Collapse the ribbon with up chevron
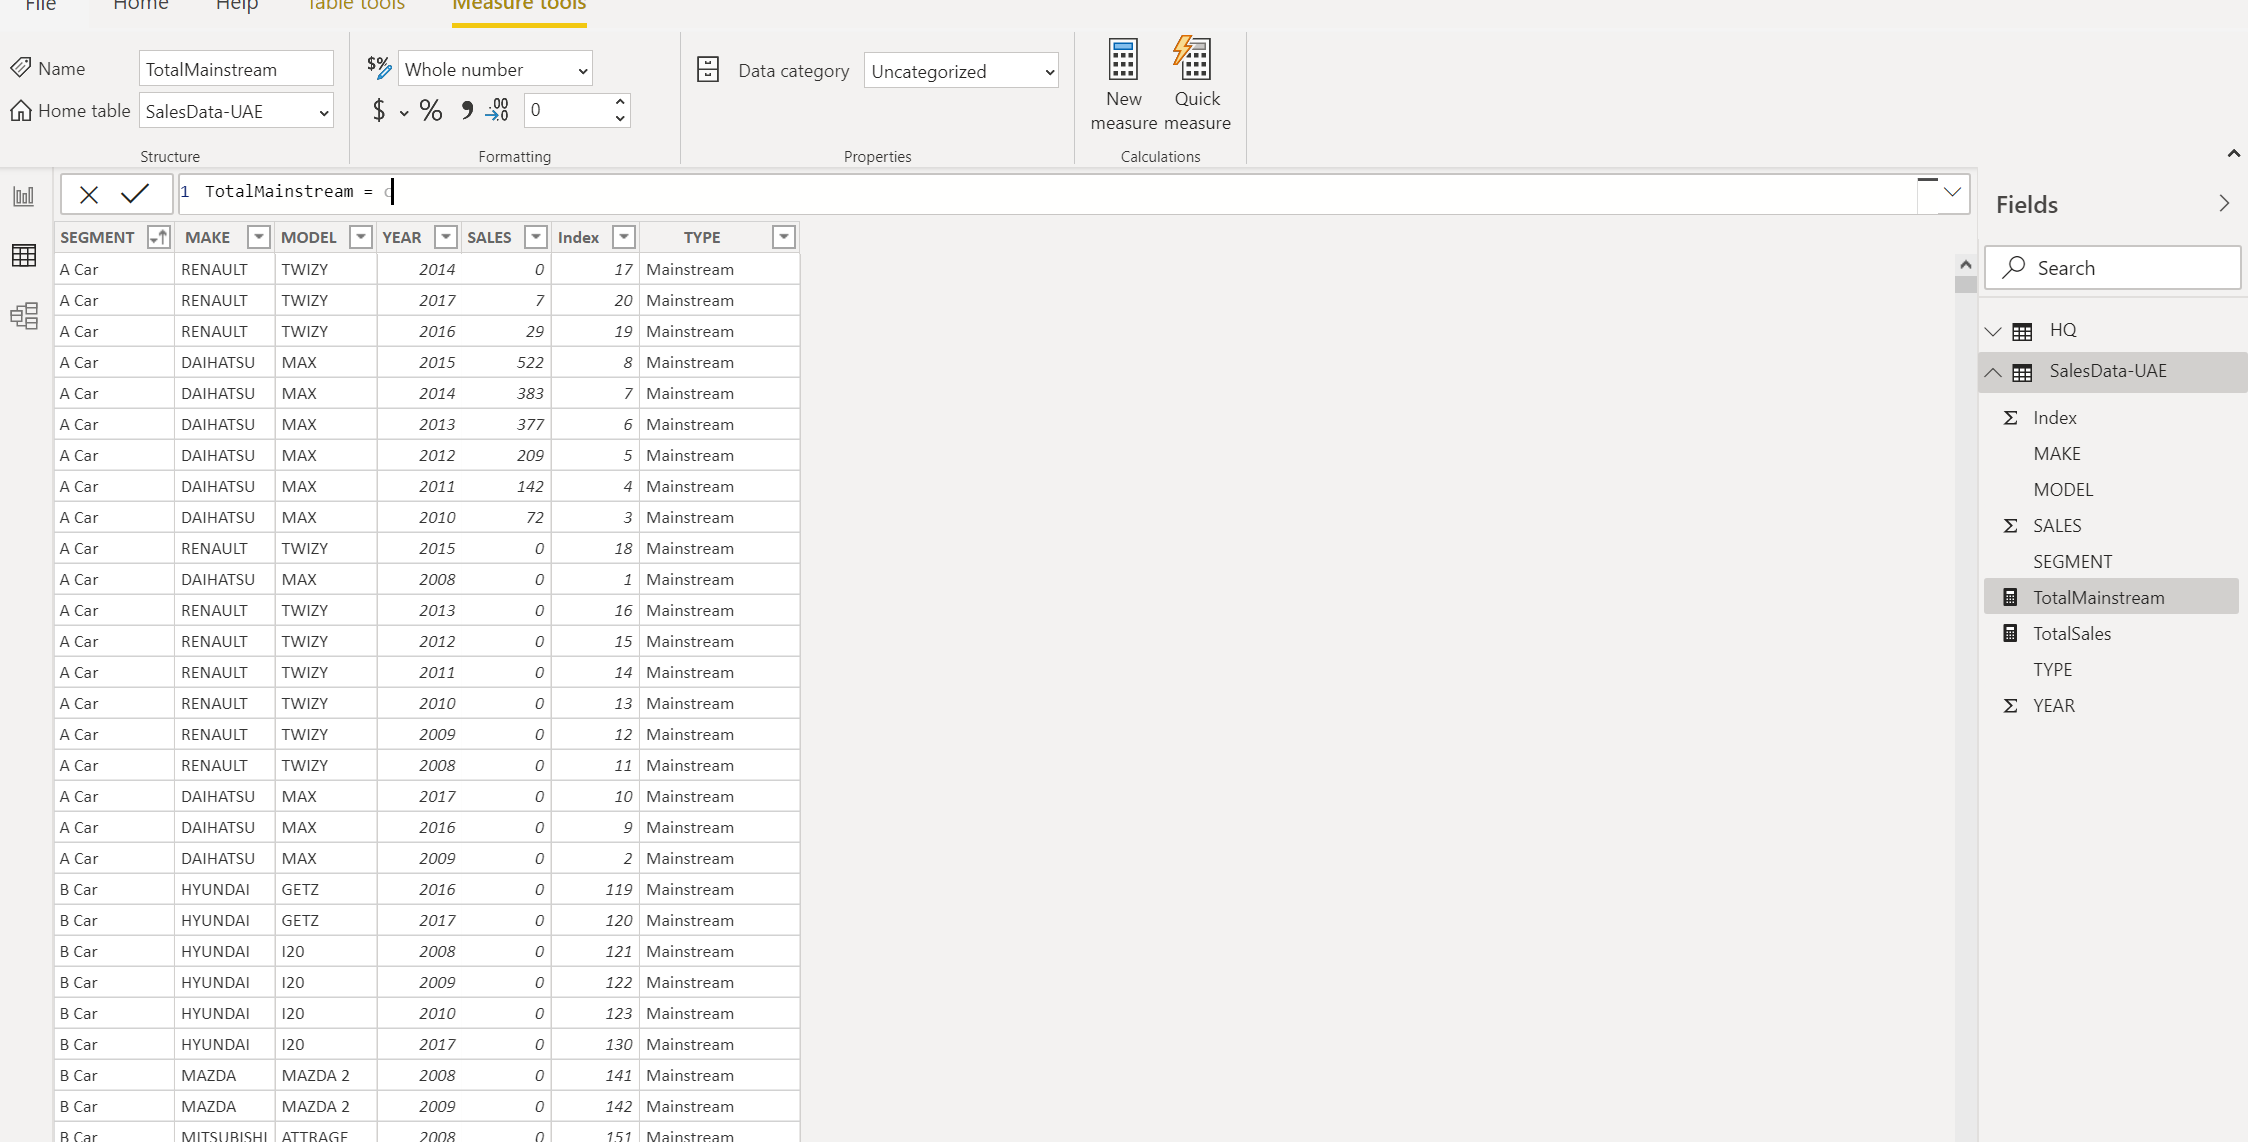 (x=2233, y=153)
